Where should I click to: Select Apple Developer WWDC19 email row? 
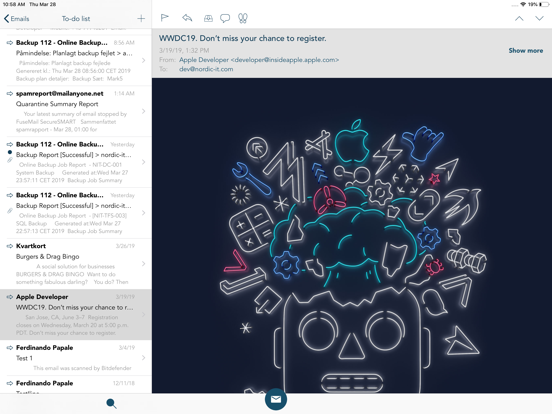[x=76, y=314]
